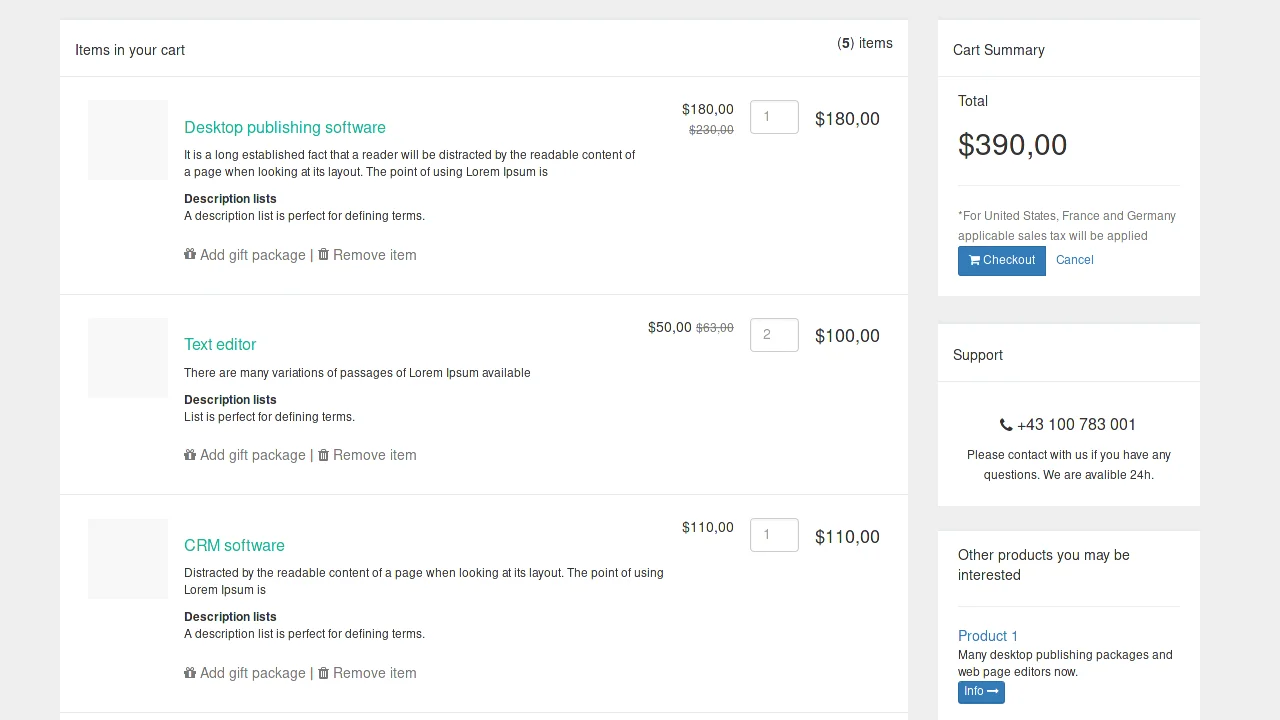Viewport: 1280px width, 720px height.
Task: Click the Cancel link beside Checkout
Action: (x=1074, y=260)
